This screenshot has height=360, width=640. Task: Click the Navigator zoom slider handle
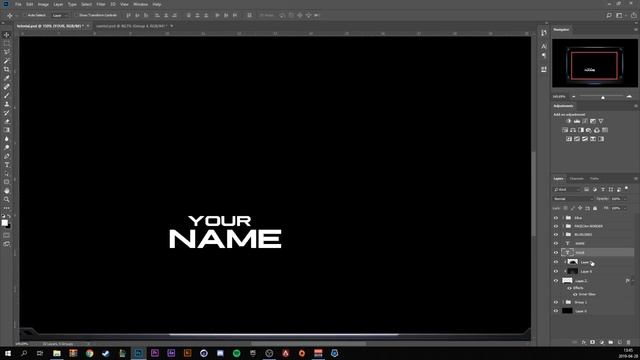(x=602, y=97)
